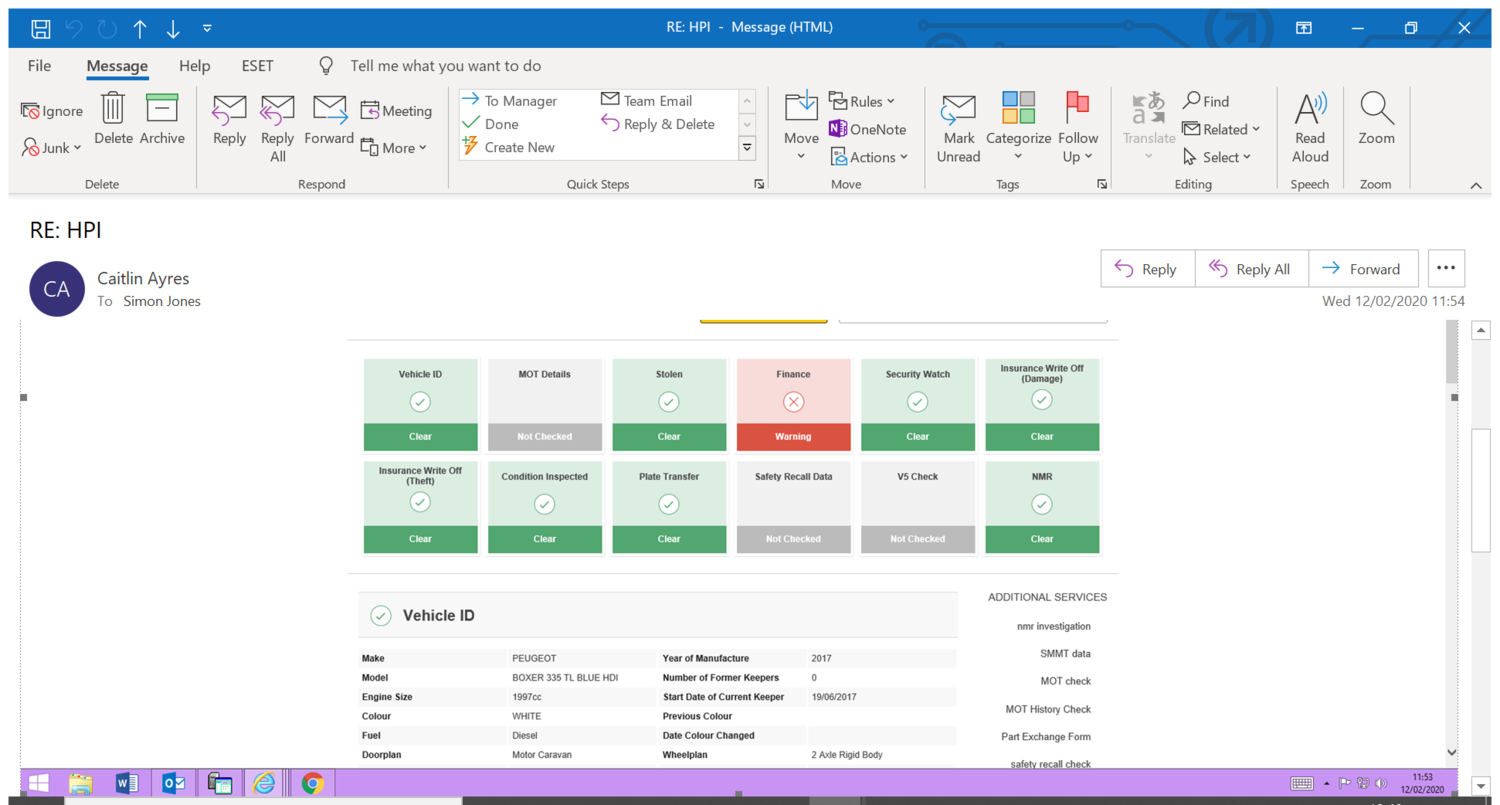Open Tags dialog launcher

click(x=1102, y=184)
